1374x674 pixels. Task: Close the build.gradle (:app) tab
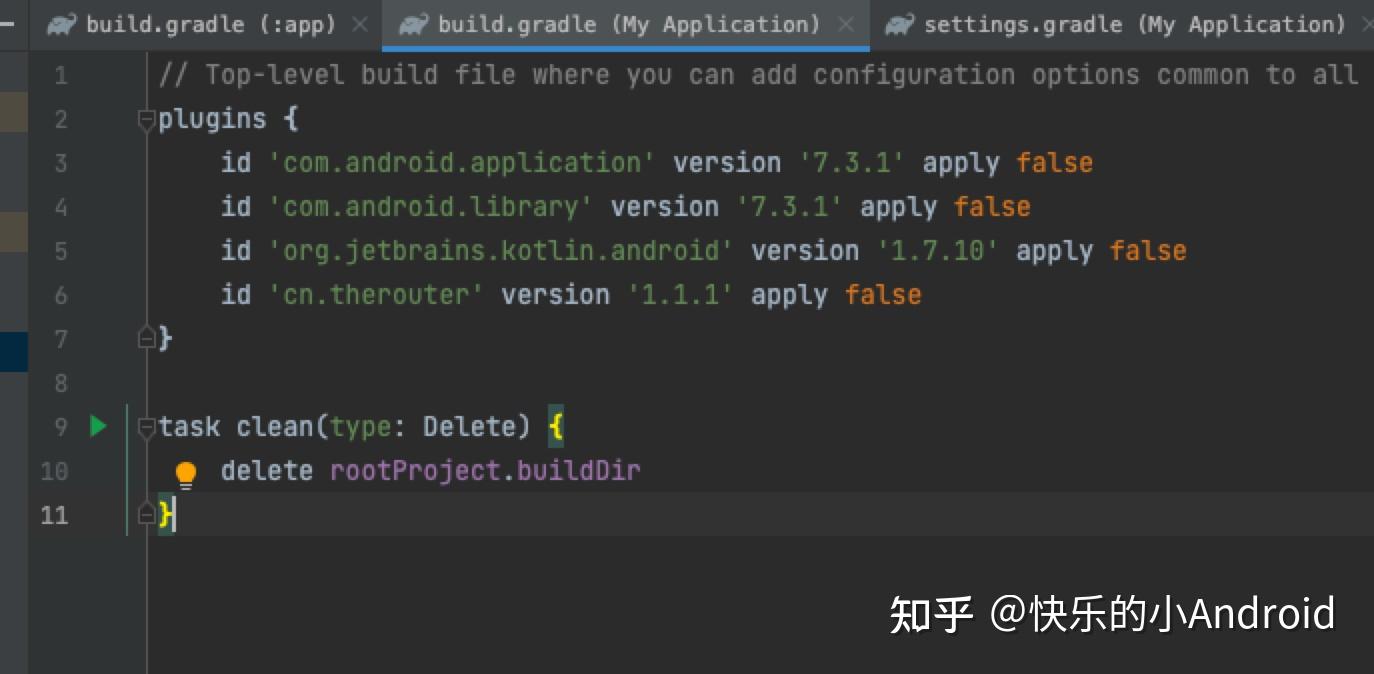point(361,25)
